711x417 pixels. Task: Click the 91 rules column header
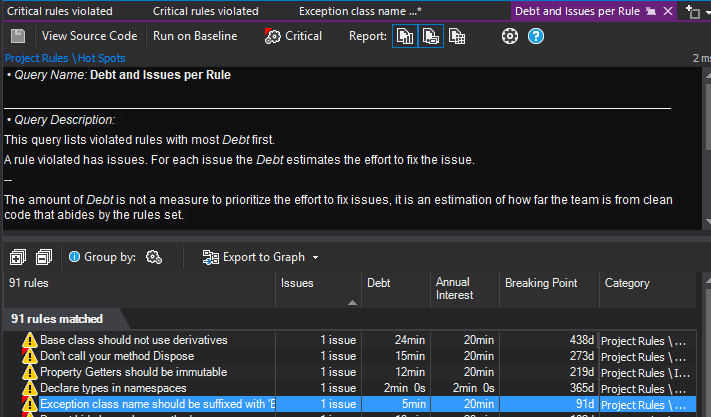(x=139, y=290)
